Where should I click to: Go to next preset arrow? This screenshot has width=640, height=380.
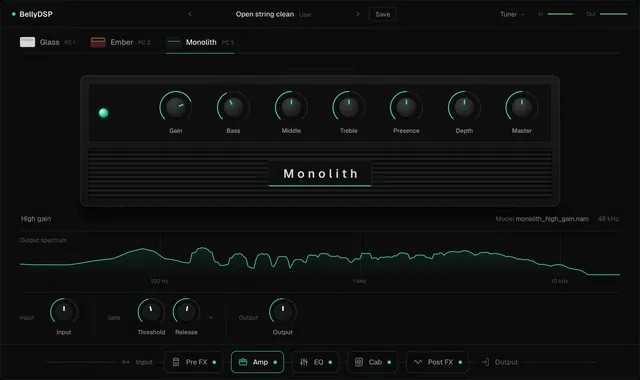[x=358, y=14]
